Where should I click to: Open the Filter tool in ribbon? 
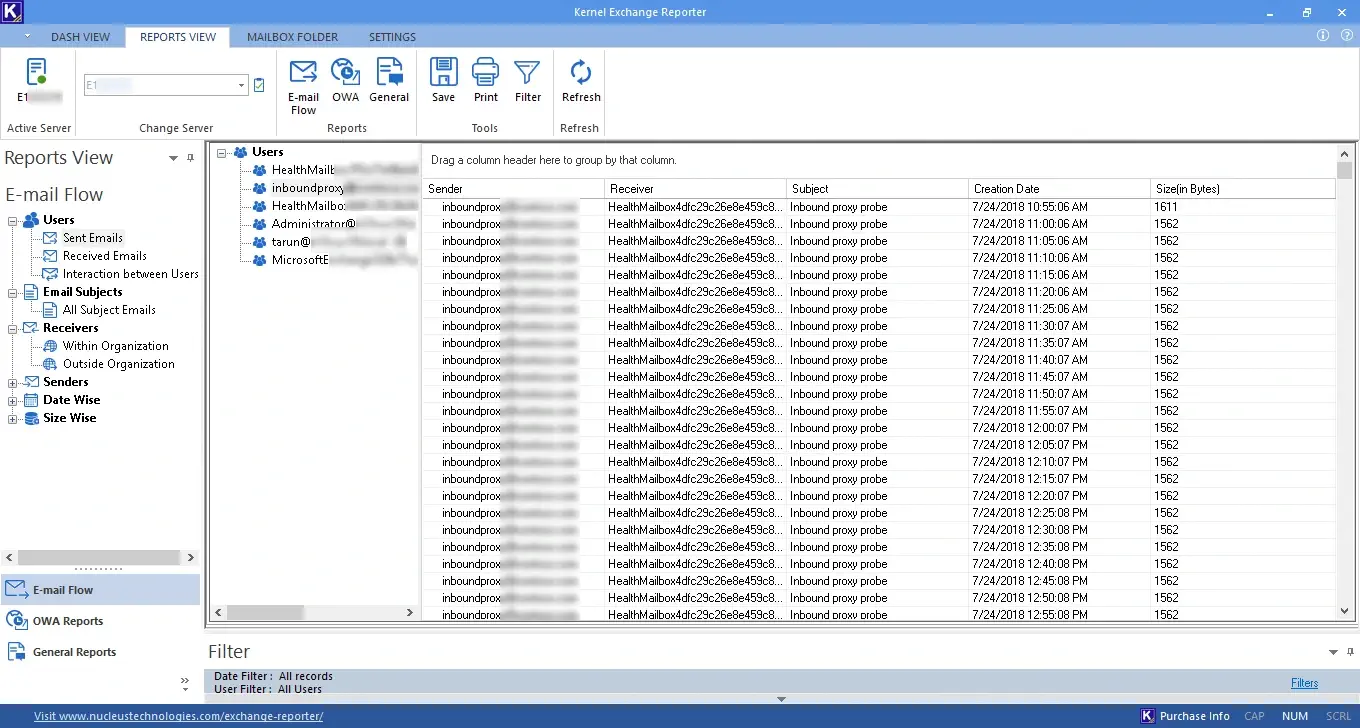pos(528,81)
